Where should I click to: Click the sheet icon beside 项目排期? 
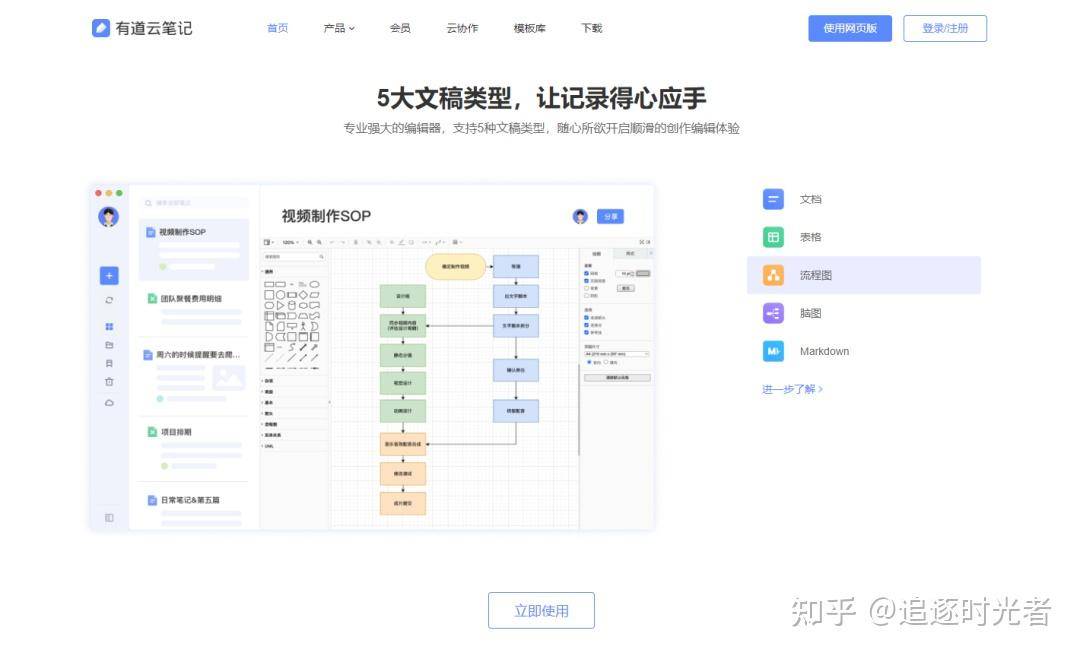pyautogui.click(x=152, y=432)
